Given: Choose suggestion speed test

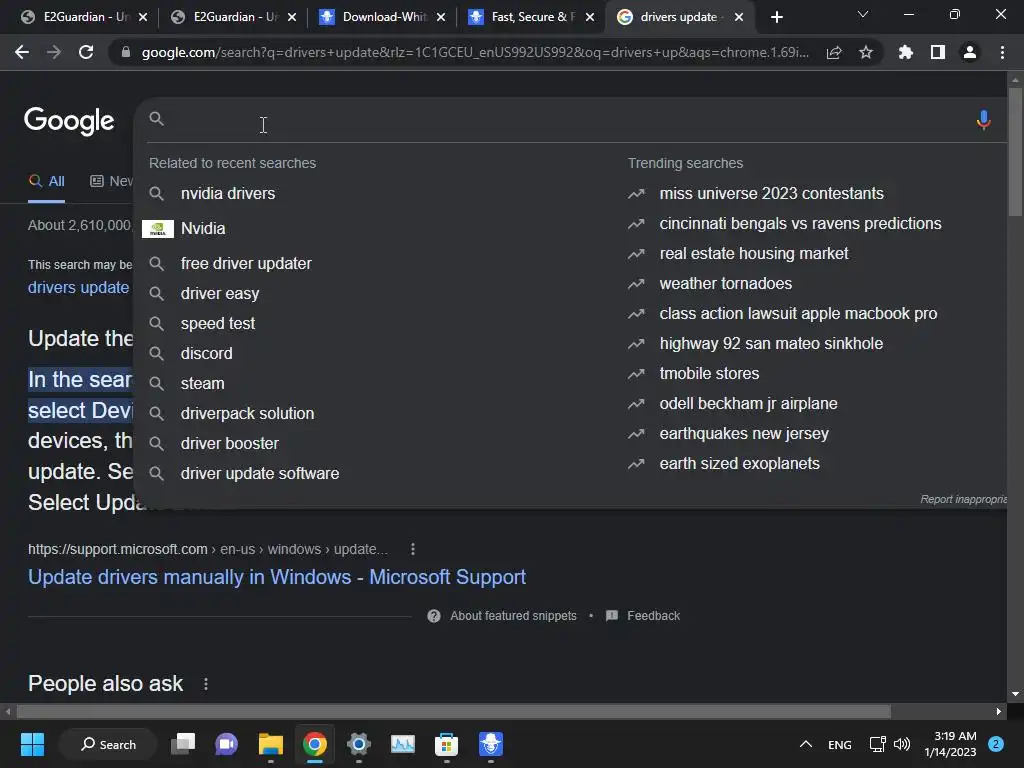Looking at the screenshot, I should pos(218,323).
